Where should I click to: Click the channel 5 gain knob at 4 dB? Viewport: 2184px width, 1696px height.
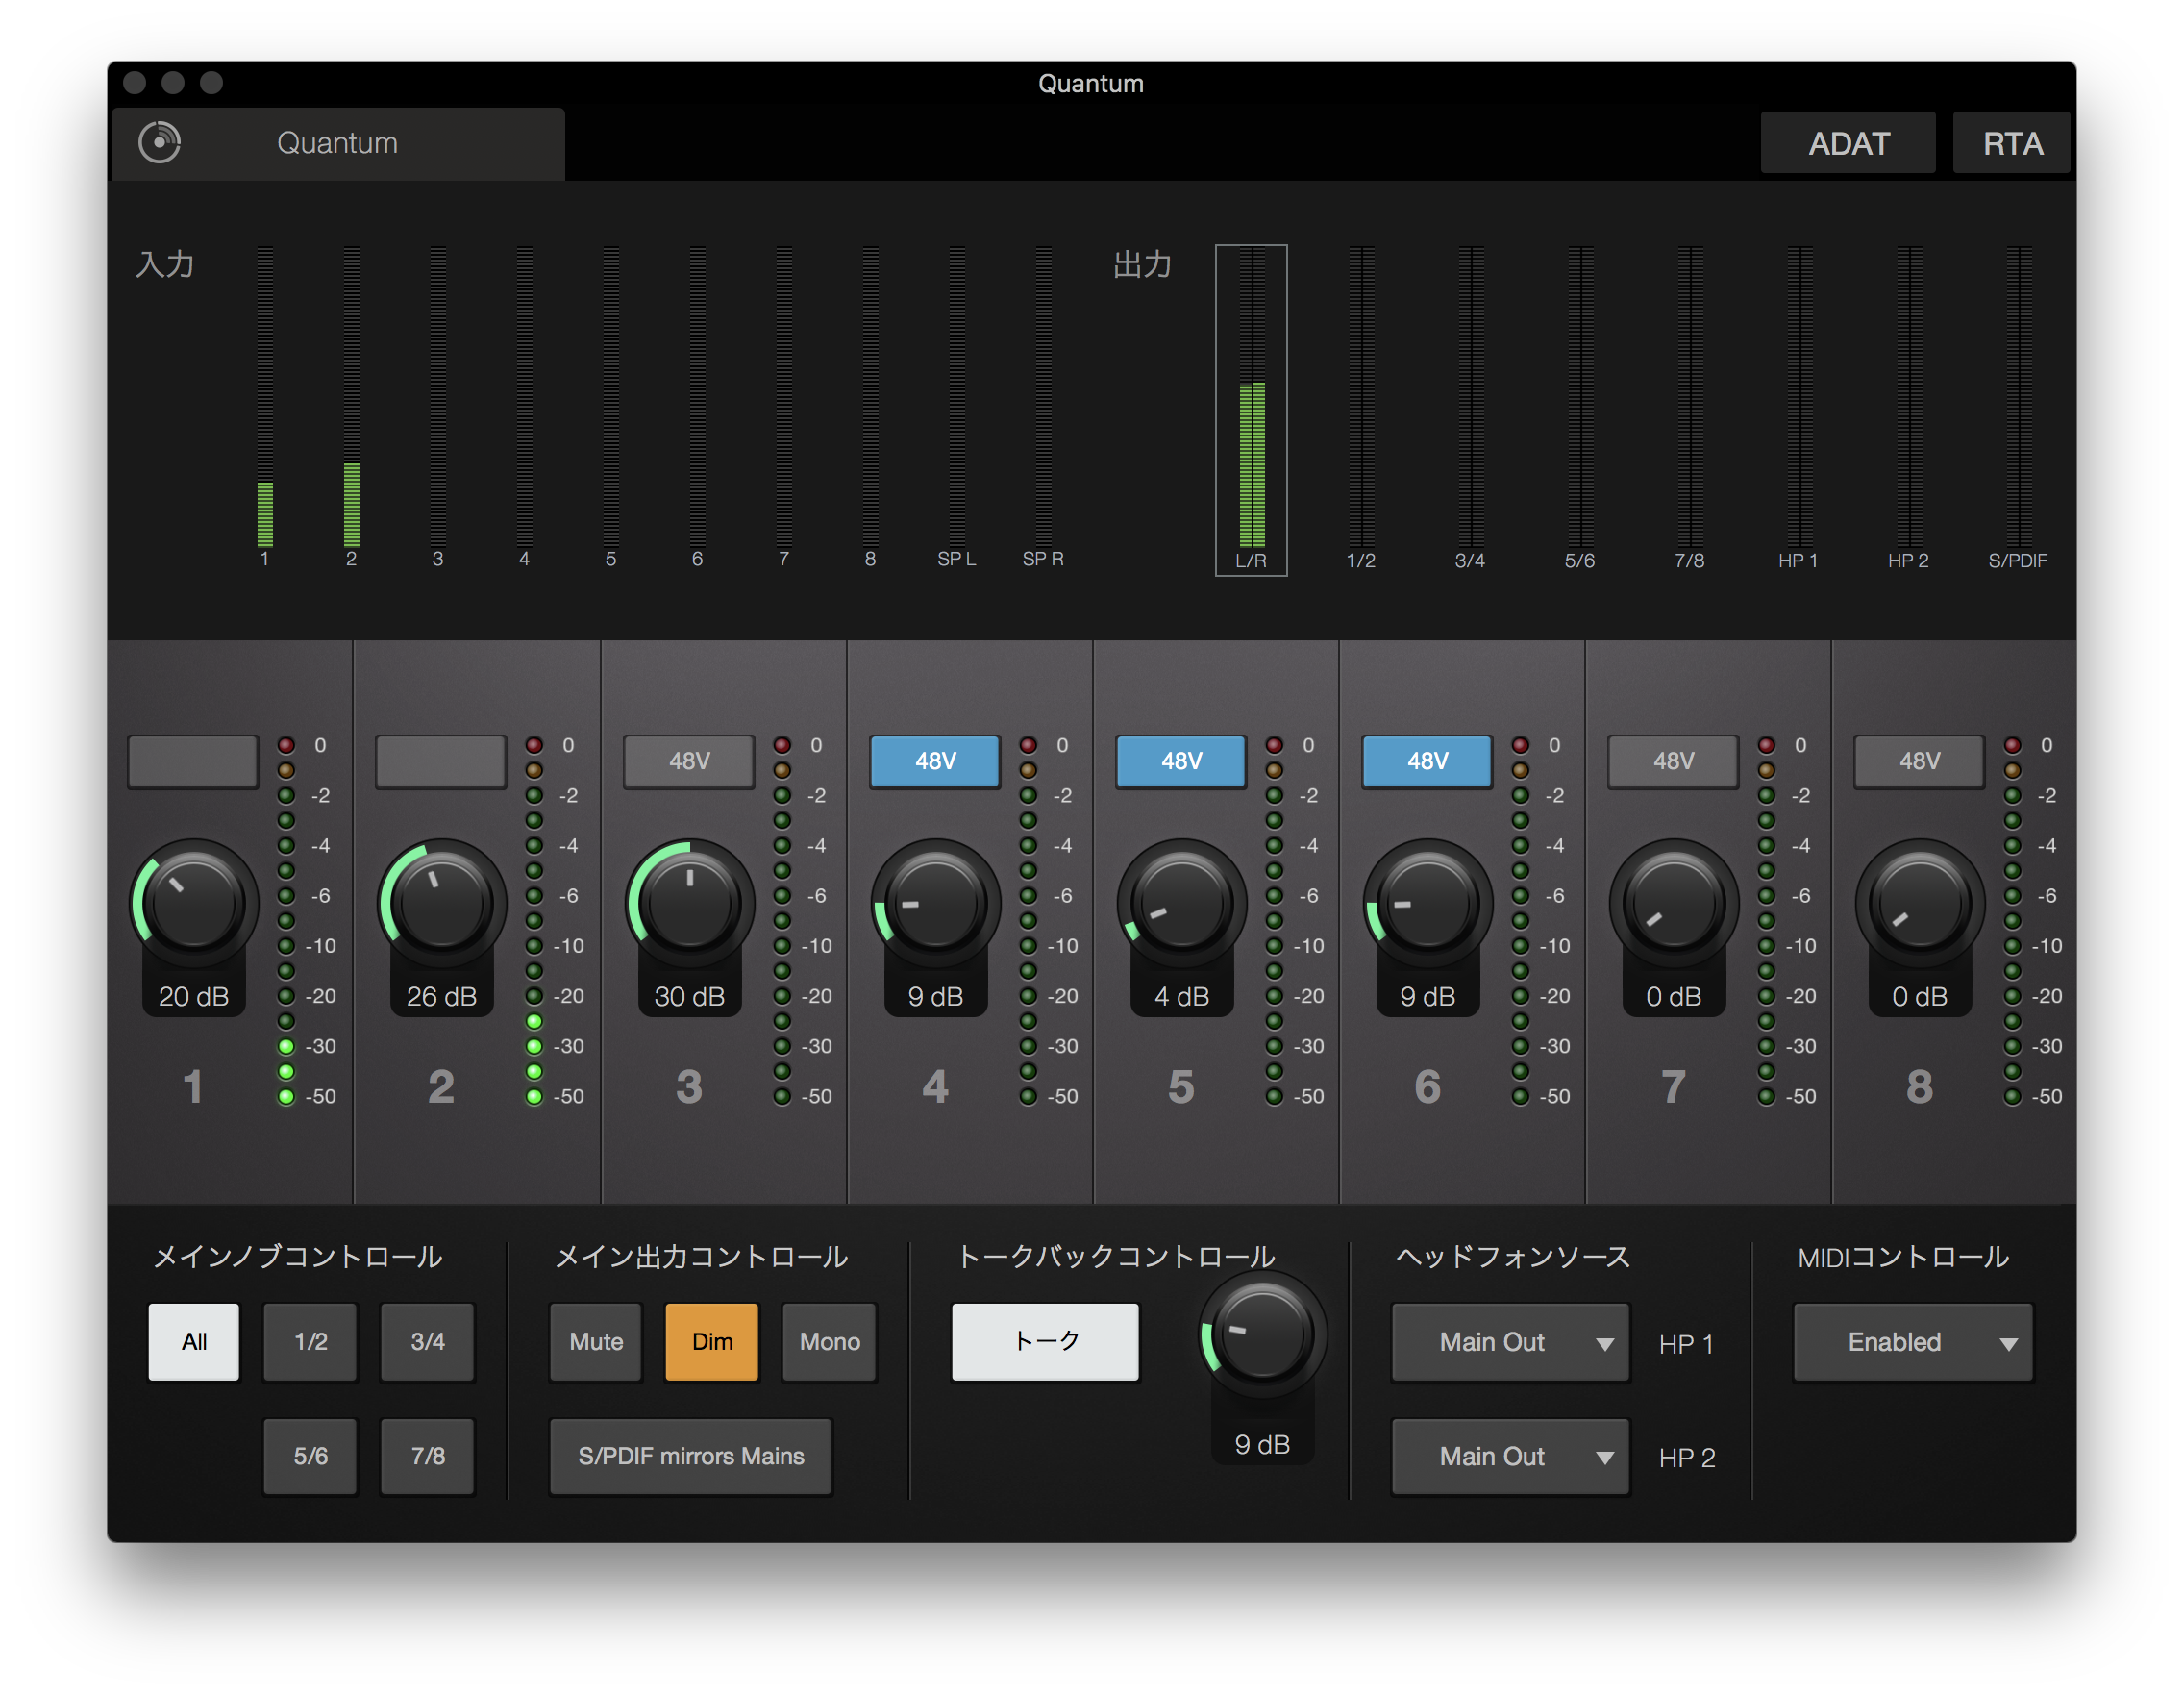(x=1182, y=903)
